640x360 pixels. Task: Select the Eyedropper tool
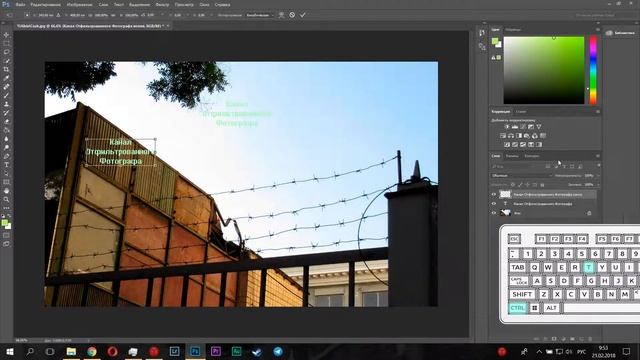tap(6, 78)
